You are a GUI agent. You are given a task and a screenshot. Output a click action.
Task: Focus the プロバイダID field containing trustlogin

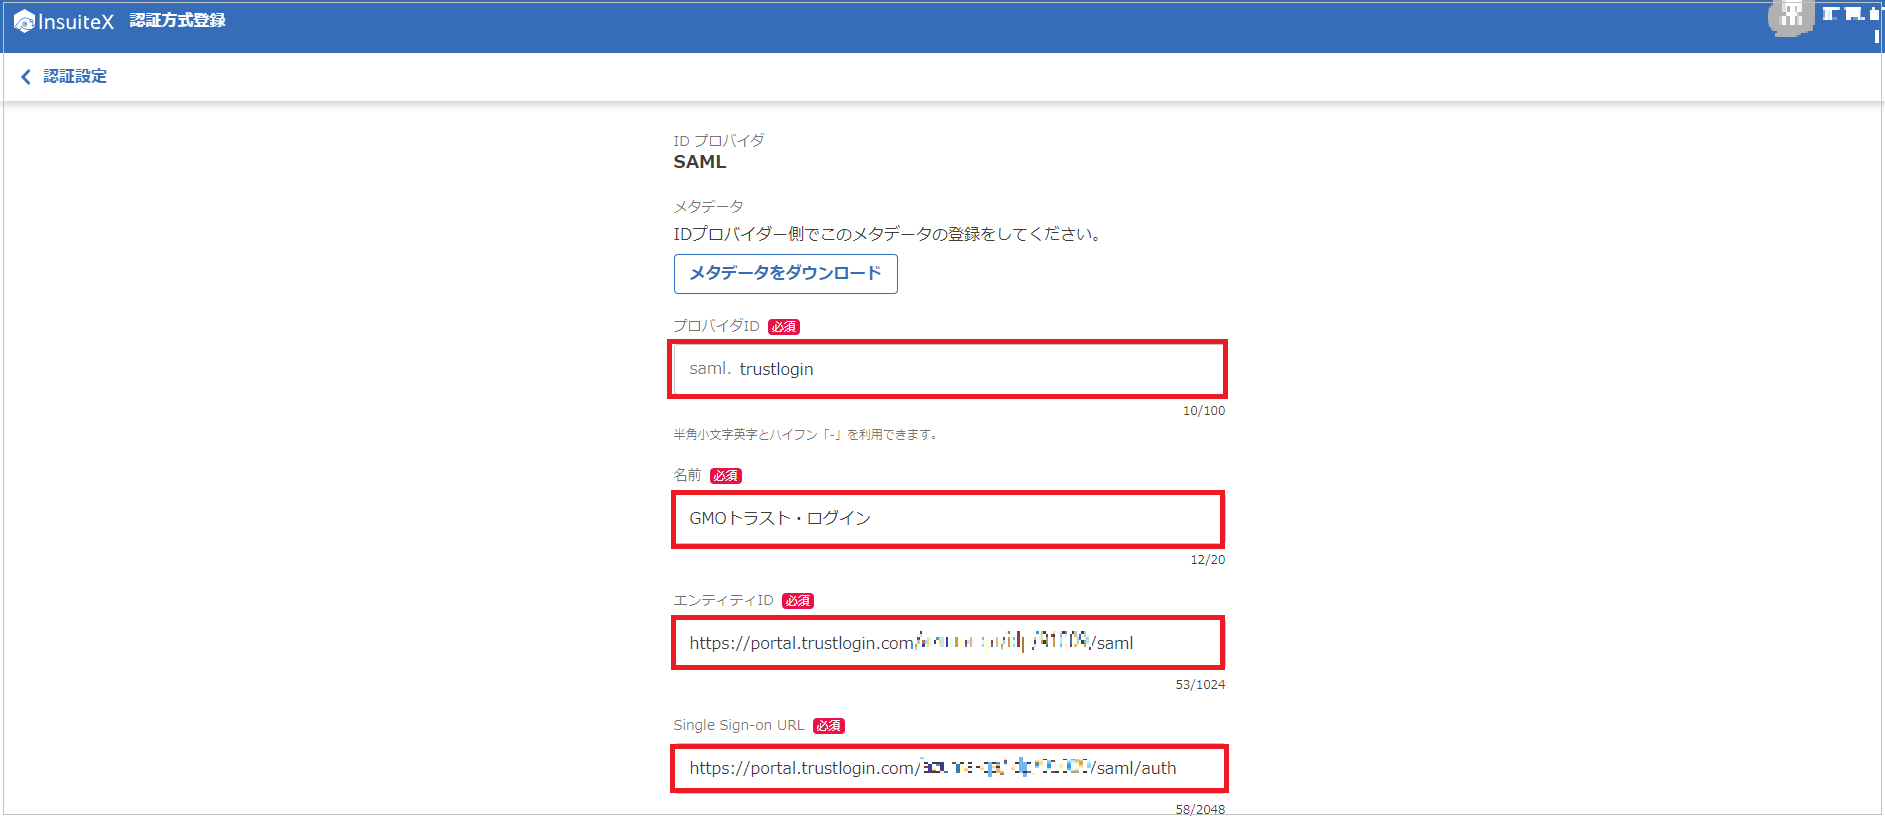pos(947,369)
